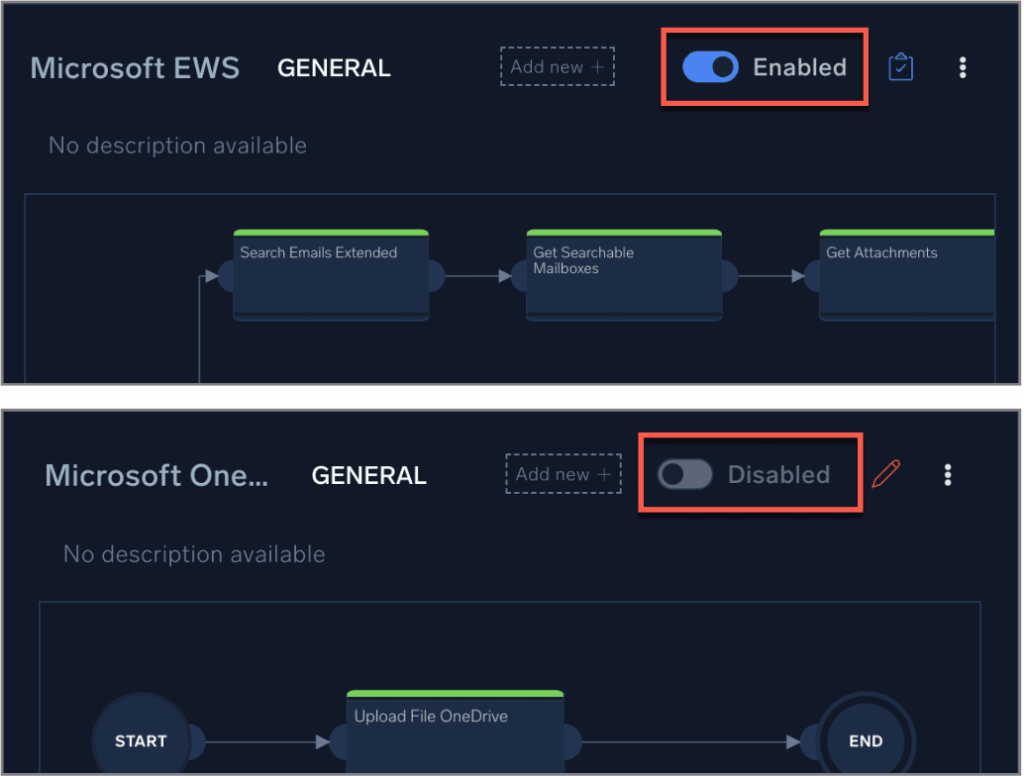Select the GENERAL tab on Microsoft EWS
Viewport: 1024px width, 776px height.
(333, 68)
